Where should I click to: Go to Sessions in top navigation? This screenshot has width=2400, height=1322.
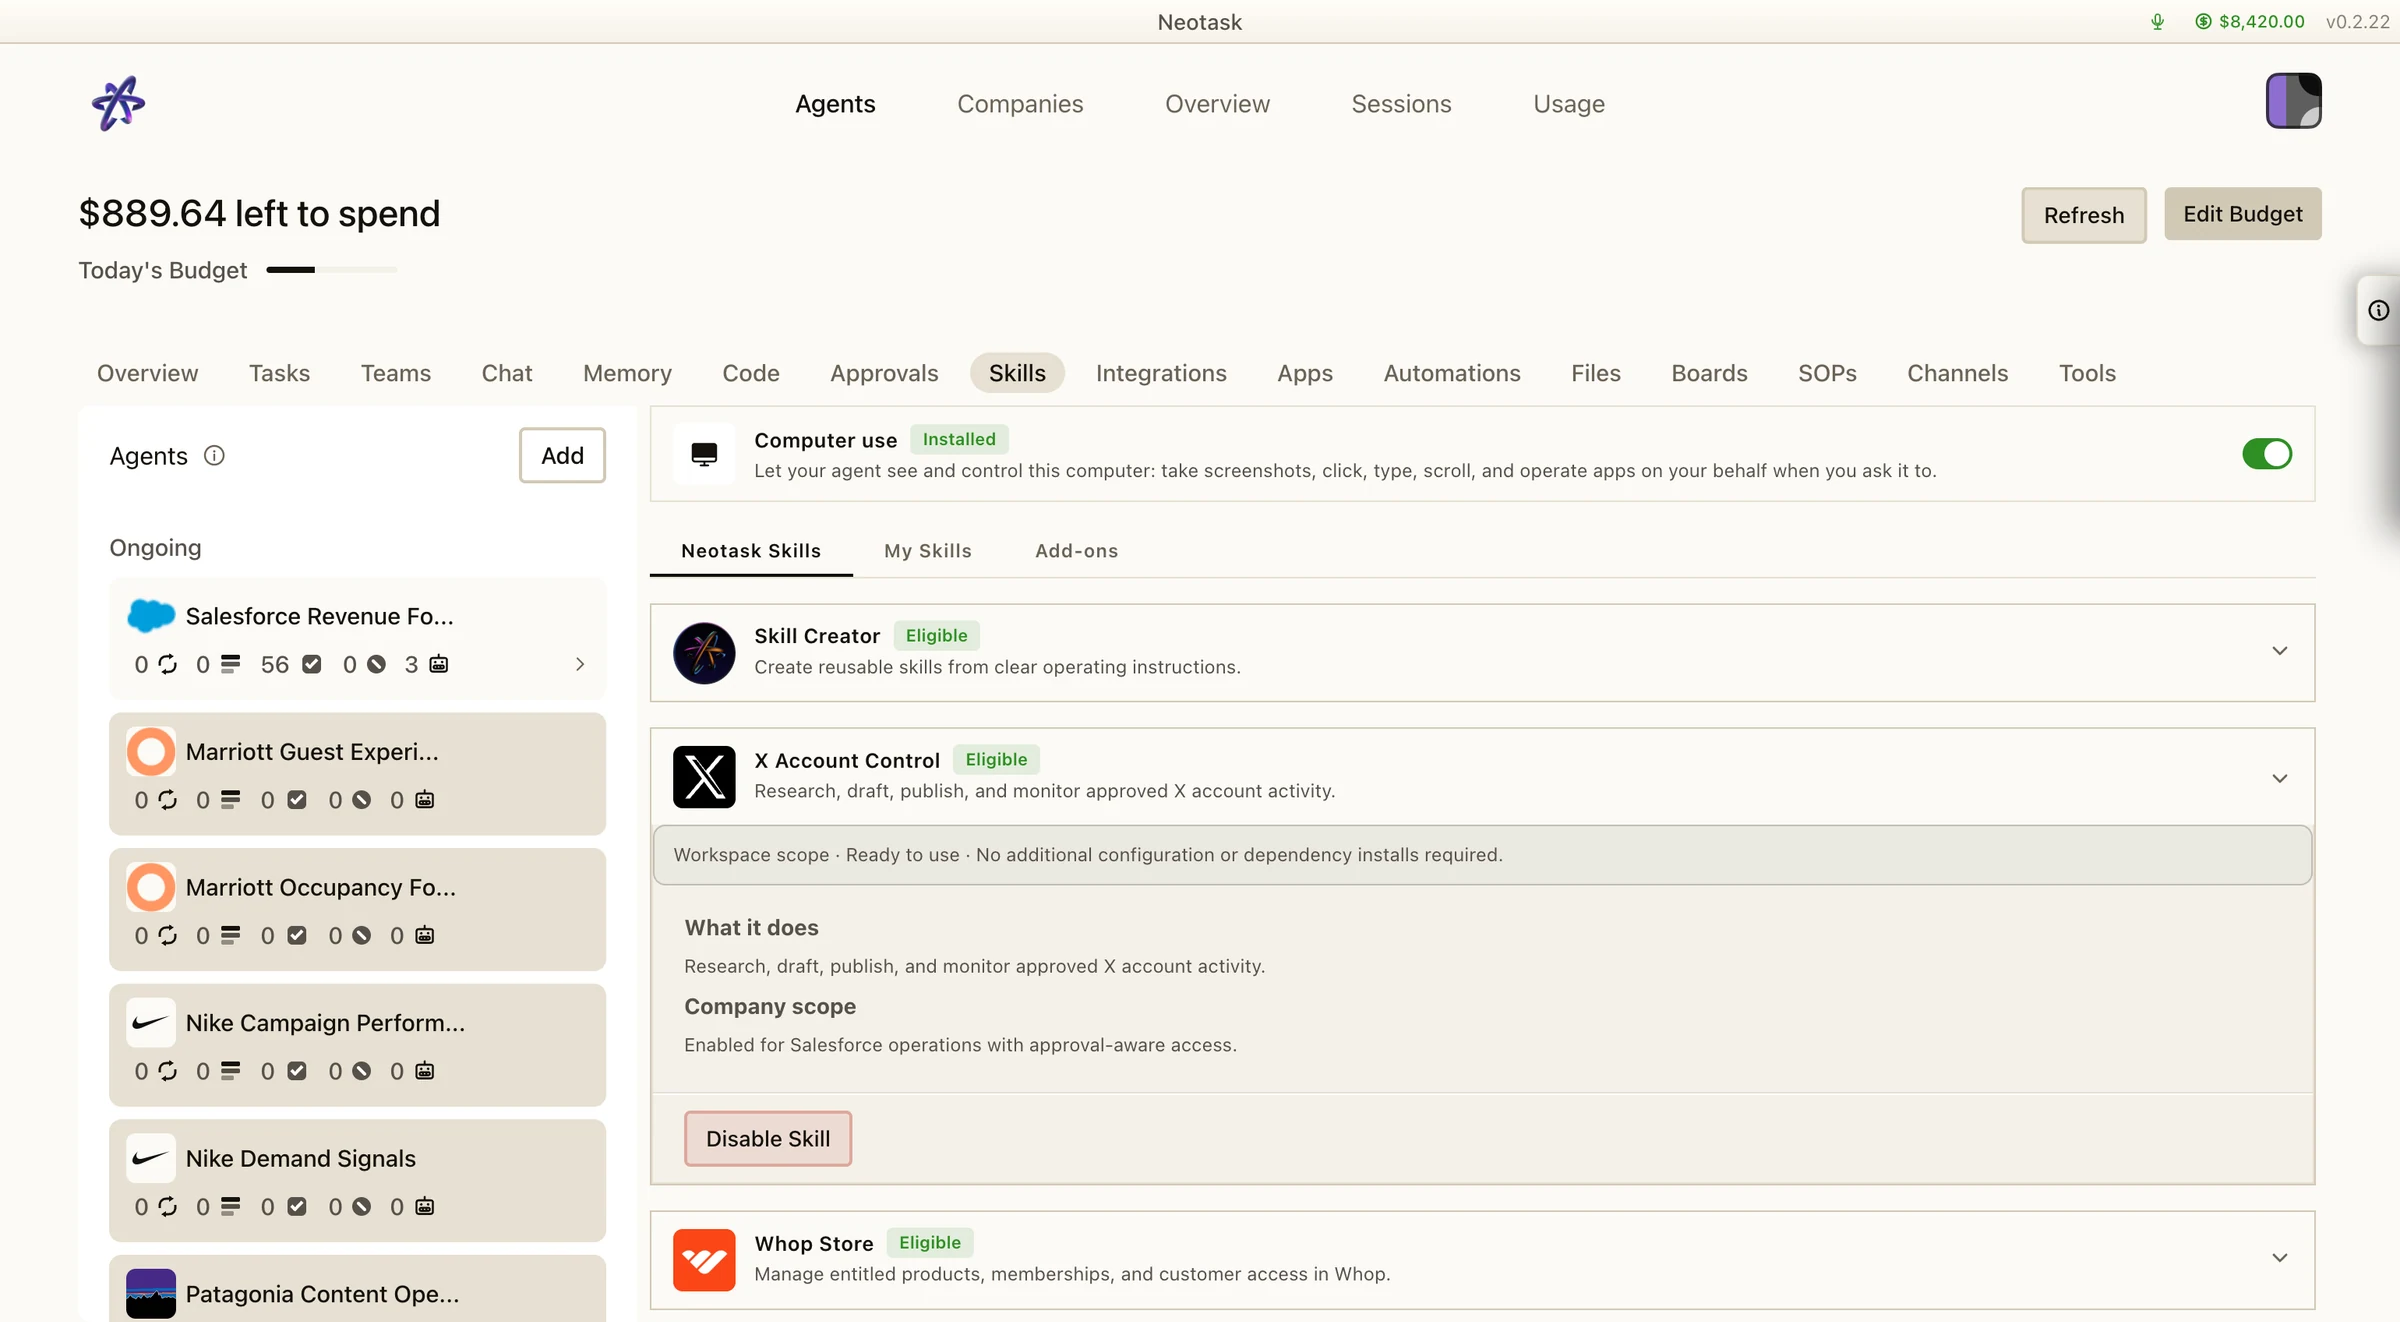tap(1401, 104)
